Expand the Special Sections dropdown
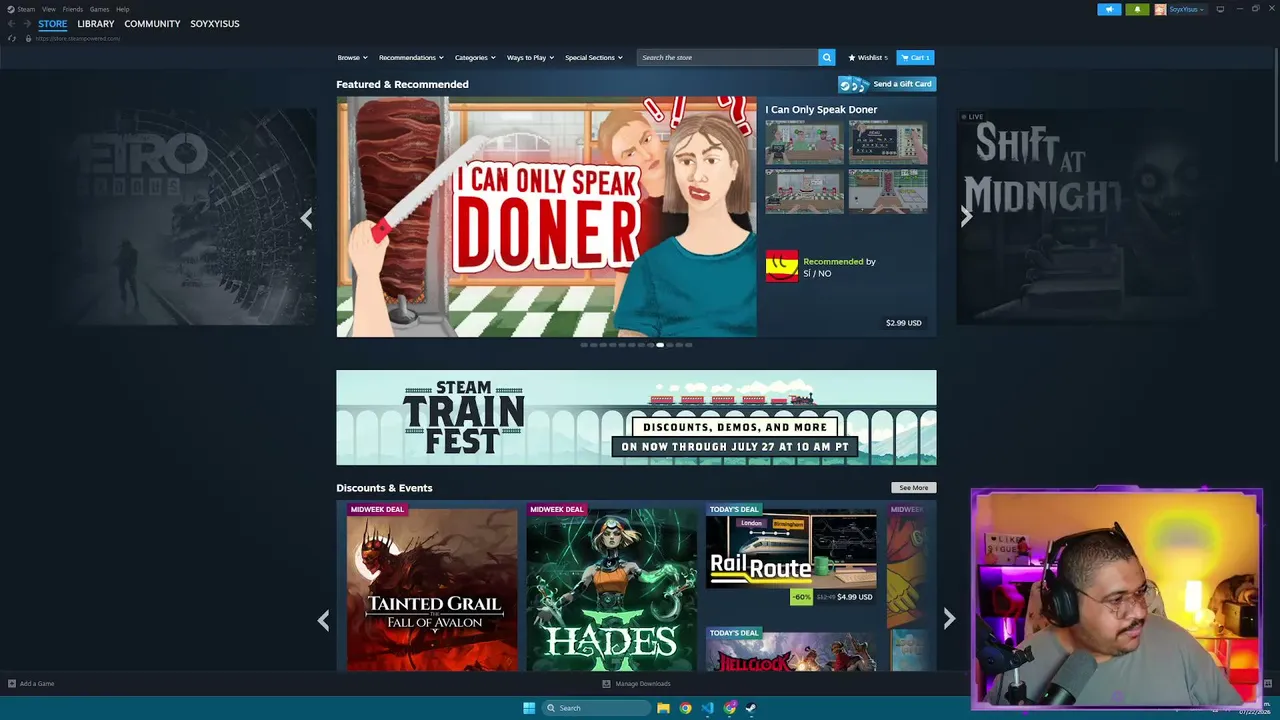The image size is (1280, 720). point(594,58)
